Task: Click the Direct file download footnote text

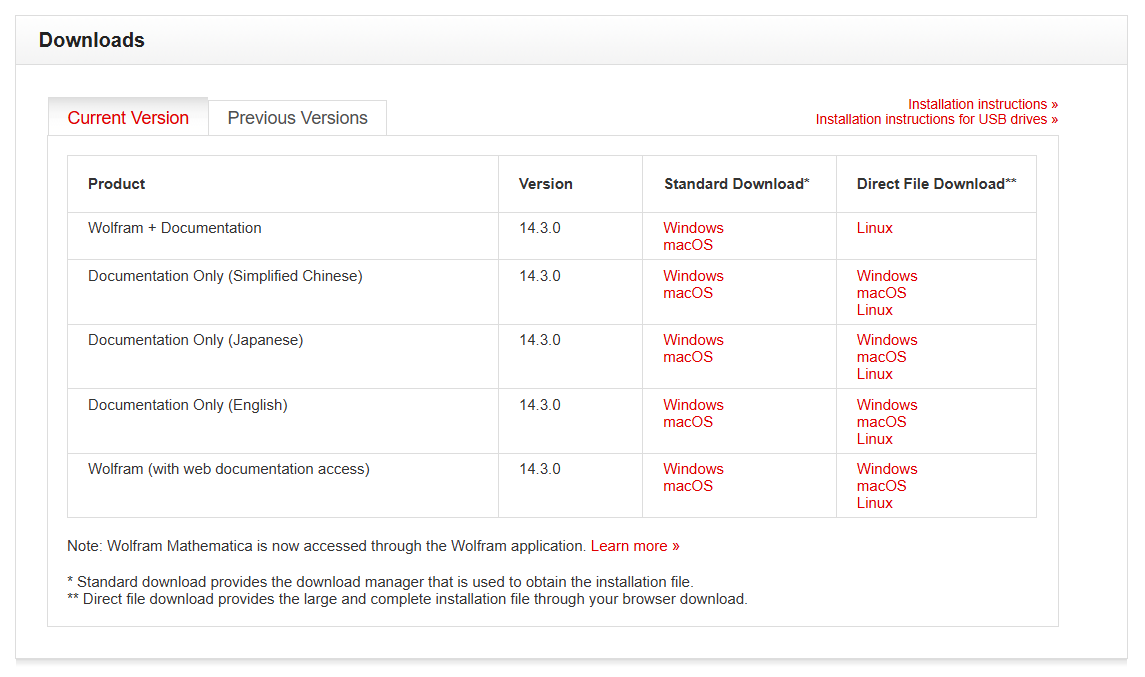Action: [x=407, y=599]
